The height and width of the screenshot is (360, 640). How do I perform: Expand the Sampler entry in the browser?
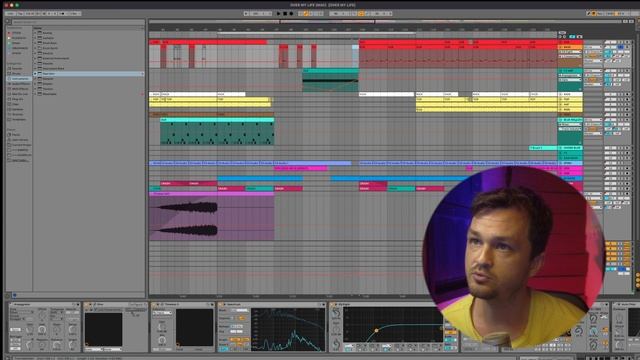point(35,79)
